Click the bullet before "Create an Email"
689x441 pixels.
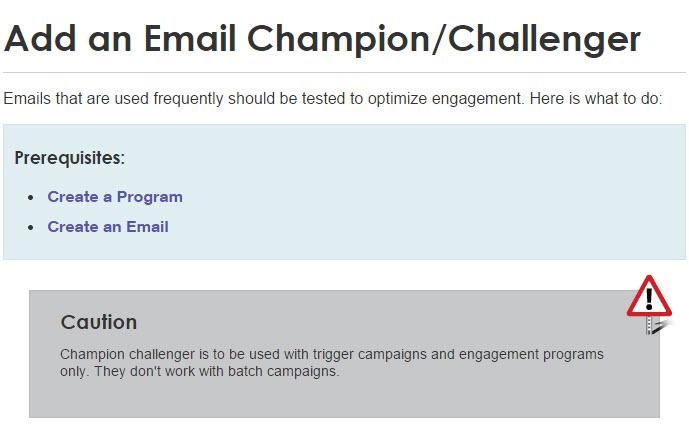pyautogui.click(x=30, y=228)
